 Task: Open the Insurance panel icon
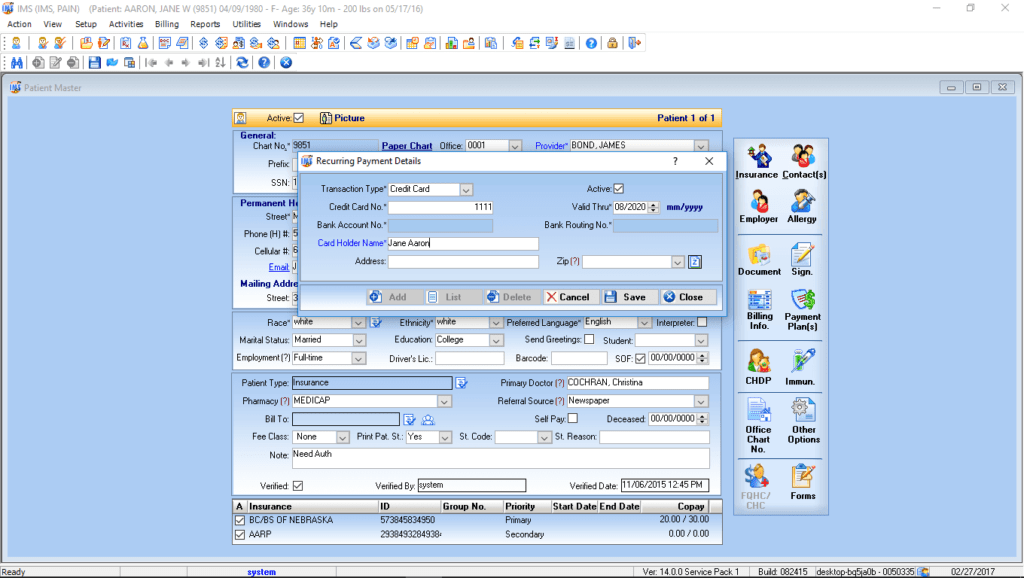tap(758, 158)
